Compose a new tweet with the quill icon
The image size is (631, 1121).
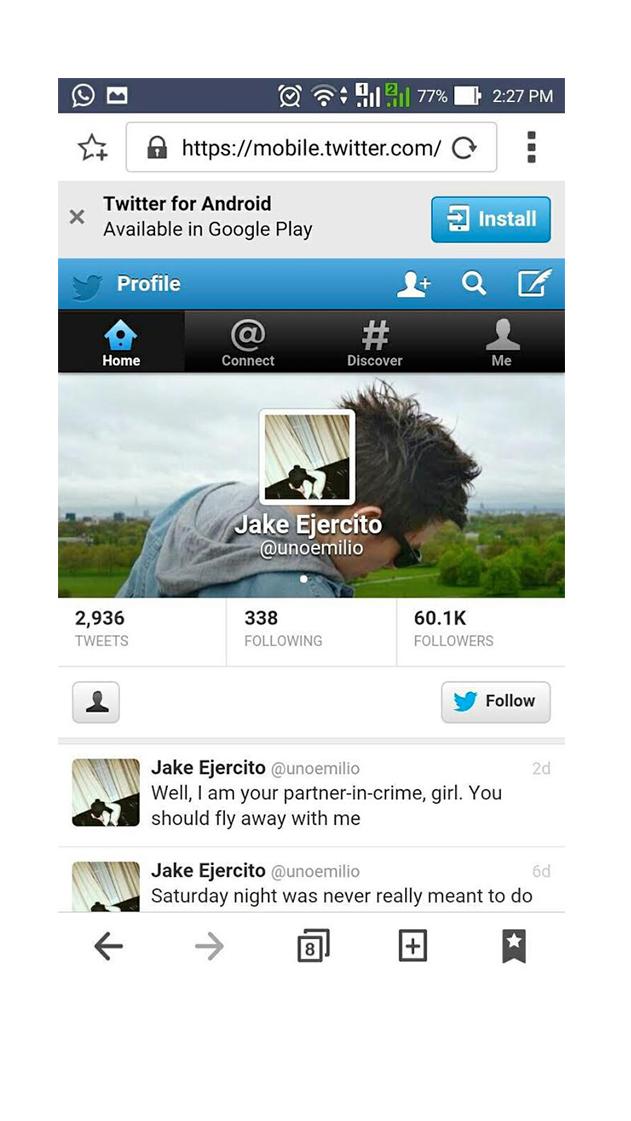click(535, 283)
